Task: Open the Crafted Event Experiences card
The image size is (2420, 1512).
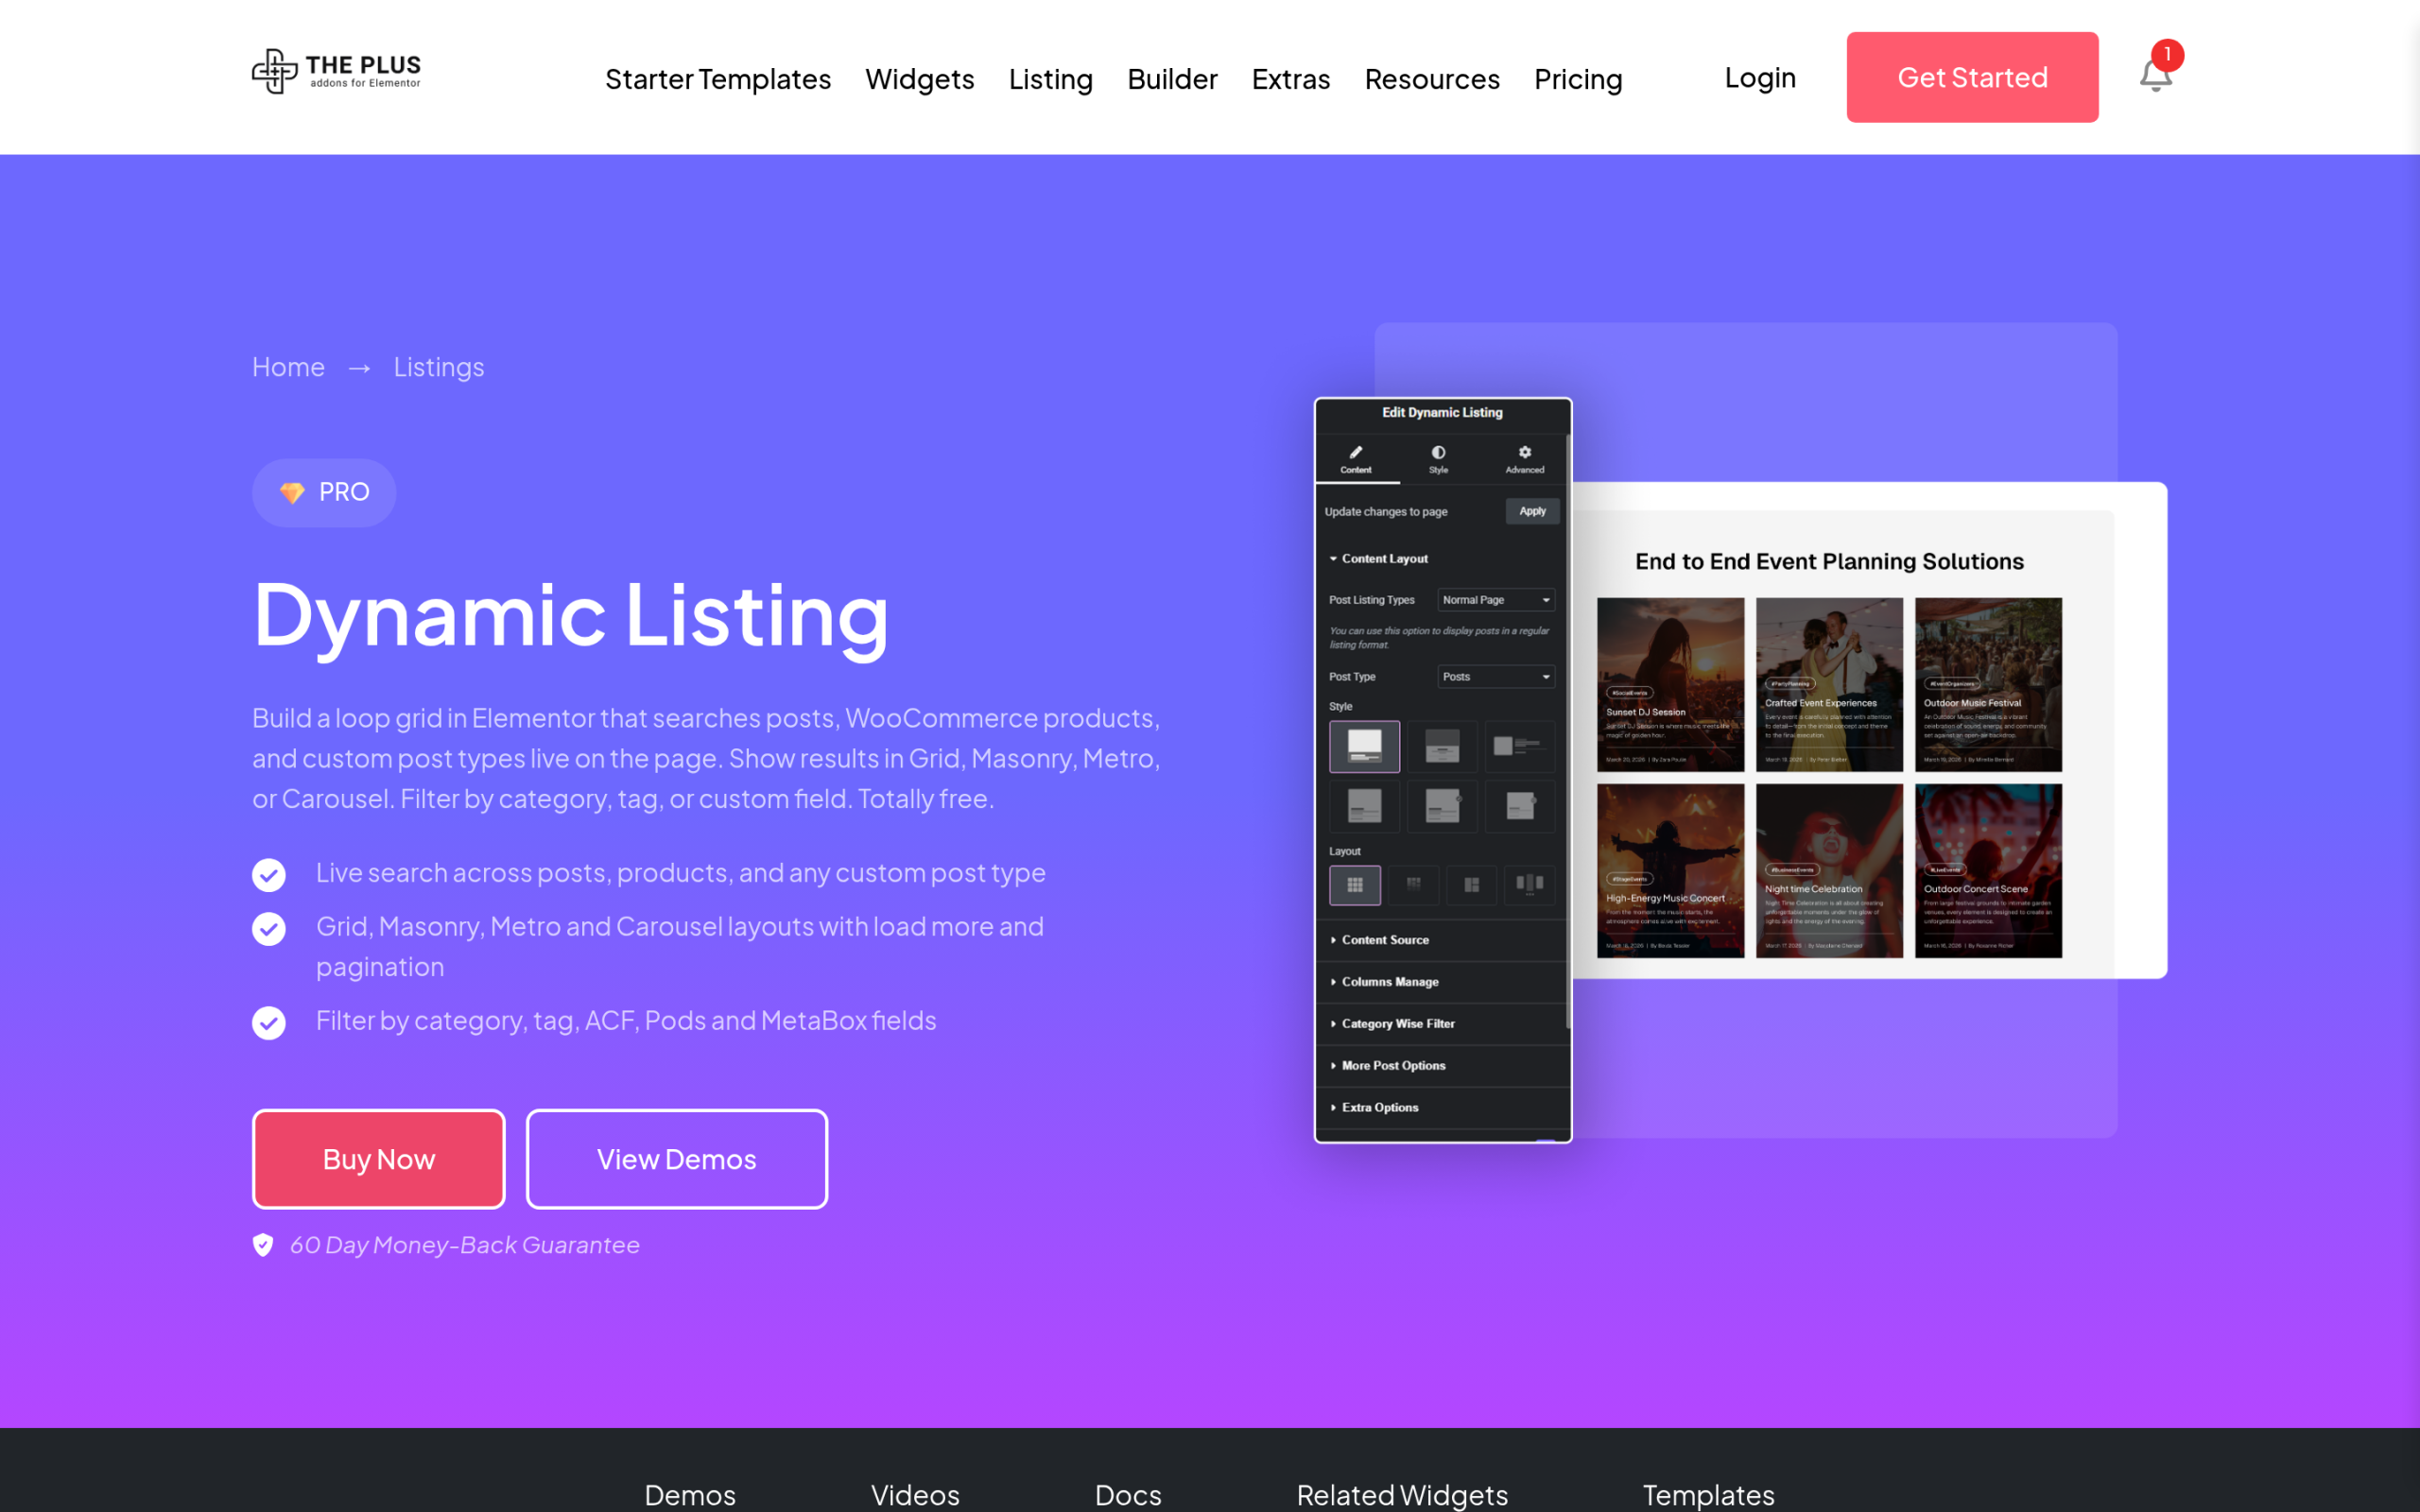Action: (1829, 685)
